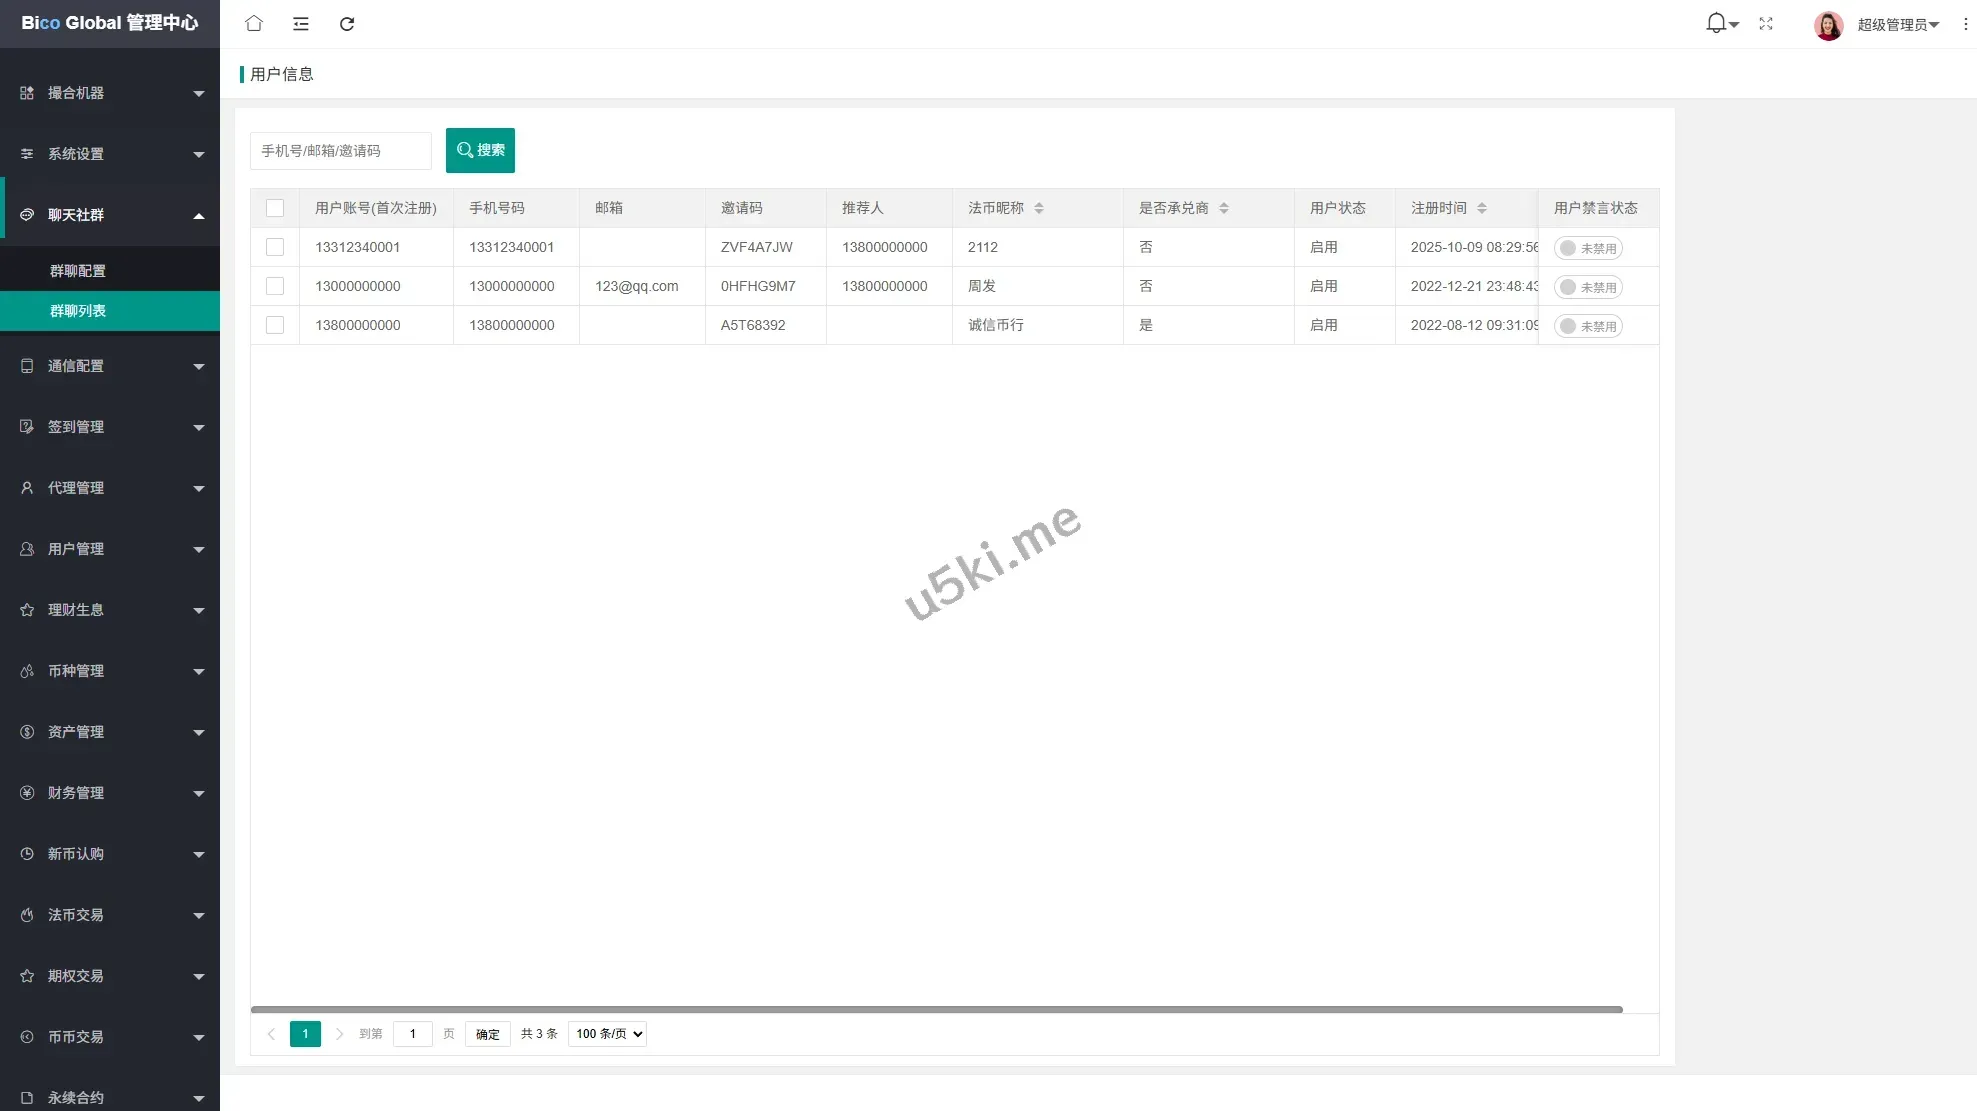Click the green 搜索 button

[x=480, y=150]
